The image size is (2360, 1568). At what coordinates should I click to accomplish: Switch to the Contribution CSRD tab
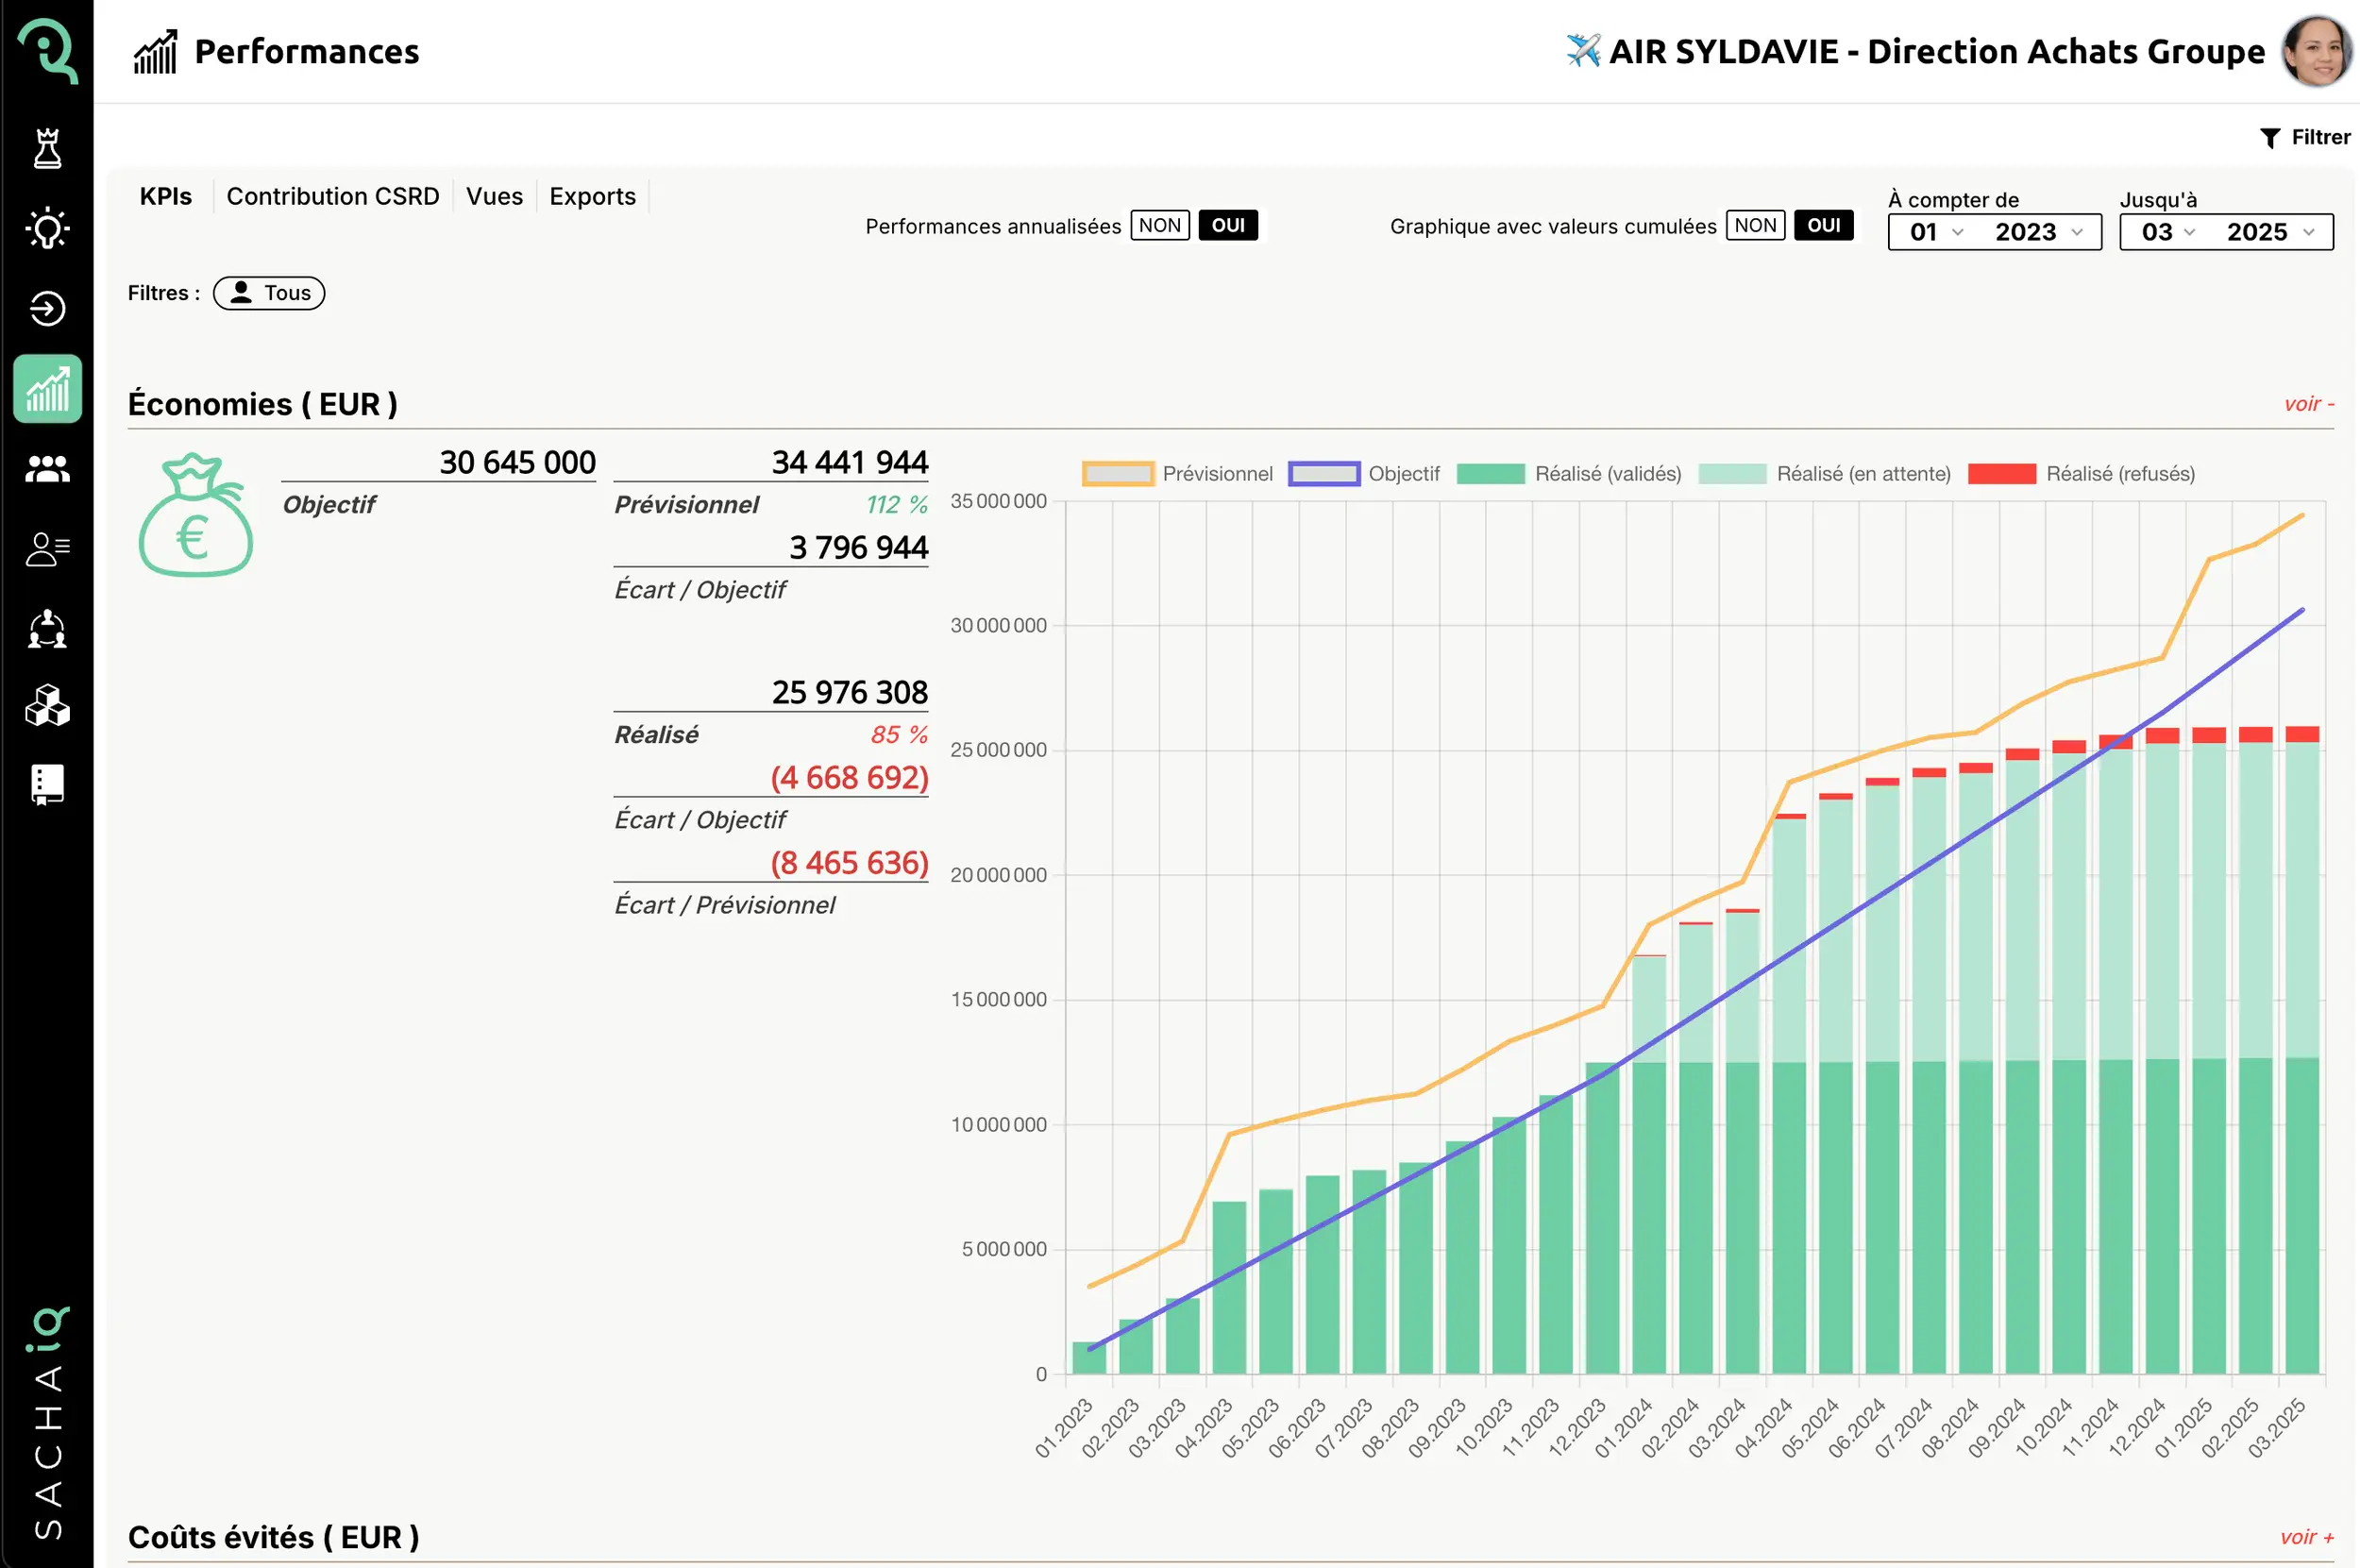332,196
